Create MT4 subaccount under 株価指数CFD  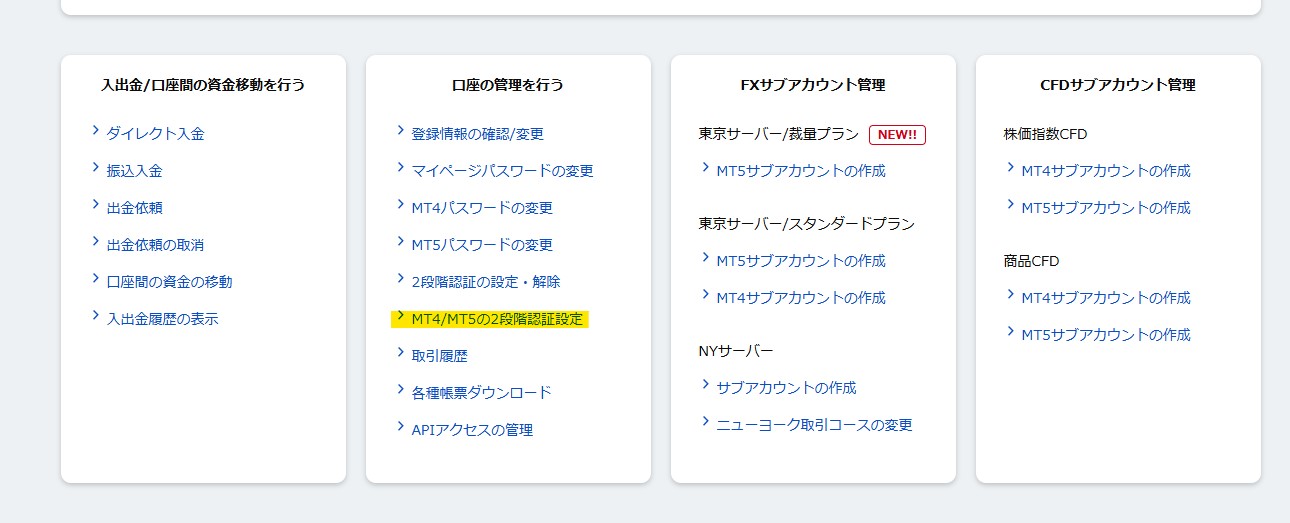click(1106, 171)
